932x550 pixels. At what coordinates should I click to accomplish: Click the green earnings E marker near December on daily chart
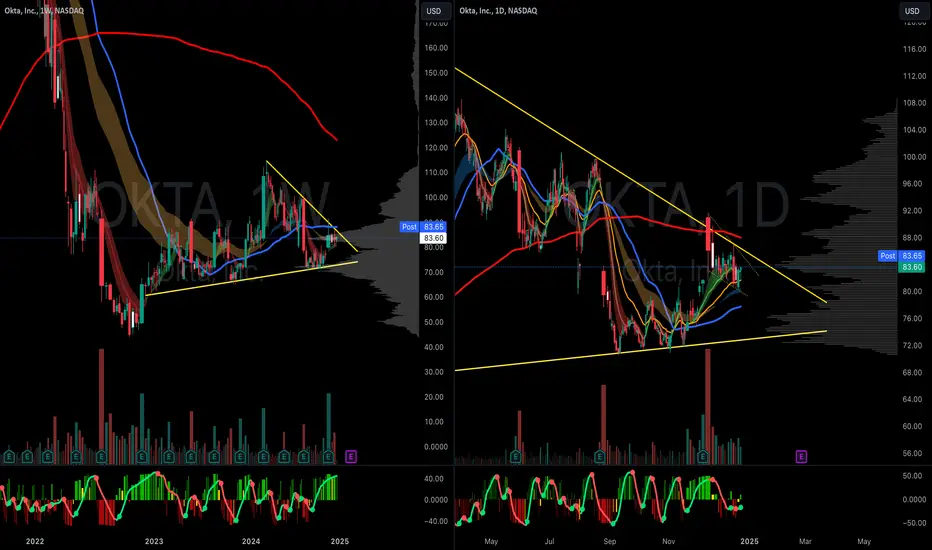tap(703, 457)
